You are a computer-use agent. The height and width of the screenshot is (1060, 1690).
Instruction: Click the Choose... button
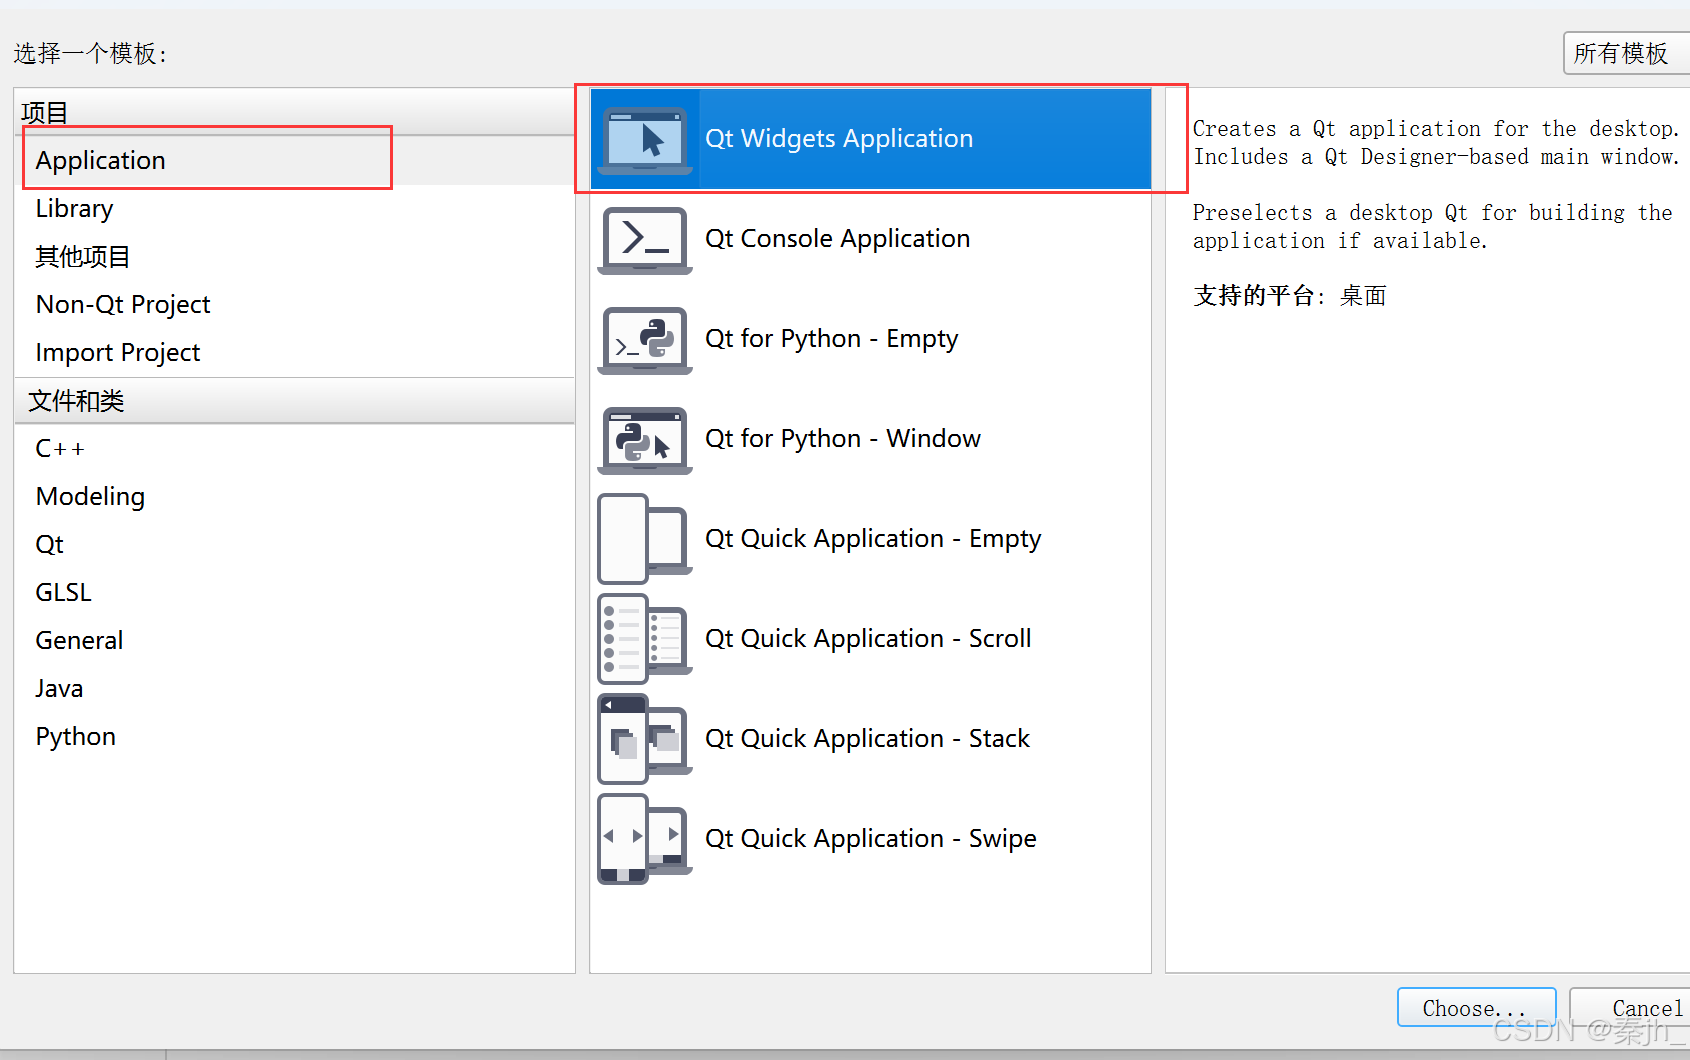[x=1476, y=1007]
